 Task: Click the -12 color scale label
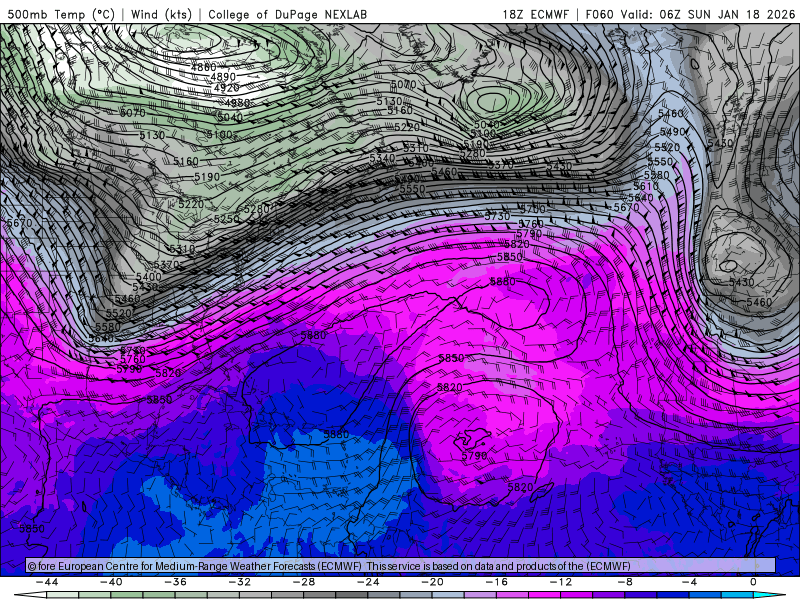point(561,582)
